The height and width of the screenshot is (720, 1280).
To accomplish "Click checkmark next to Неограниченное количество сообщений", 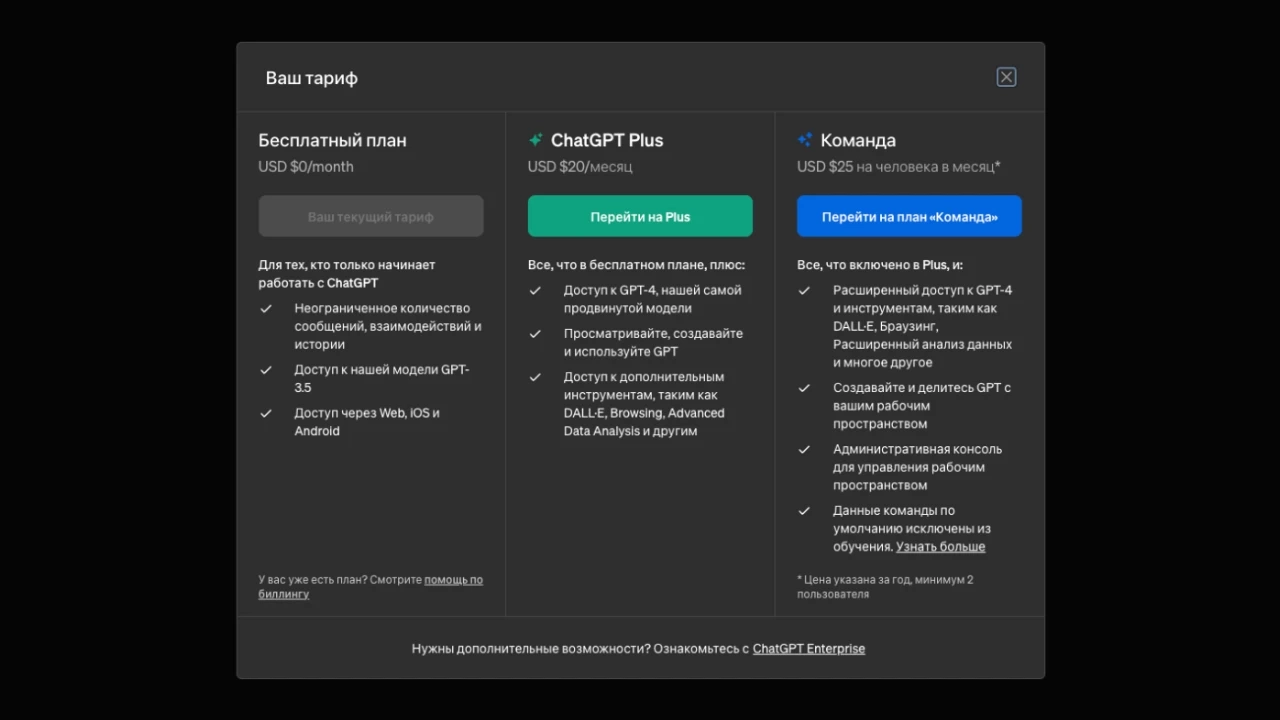I will (x=266, y=309).
